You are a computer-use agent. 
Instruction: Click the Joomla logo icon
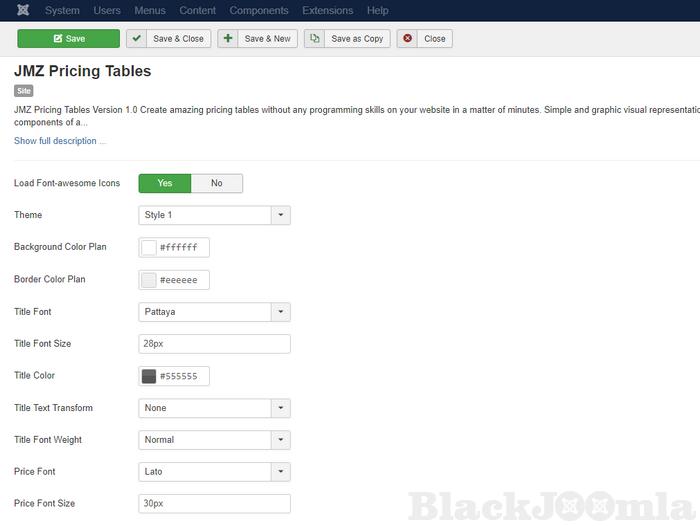23,11
